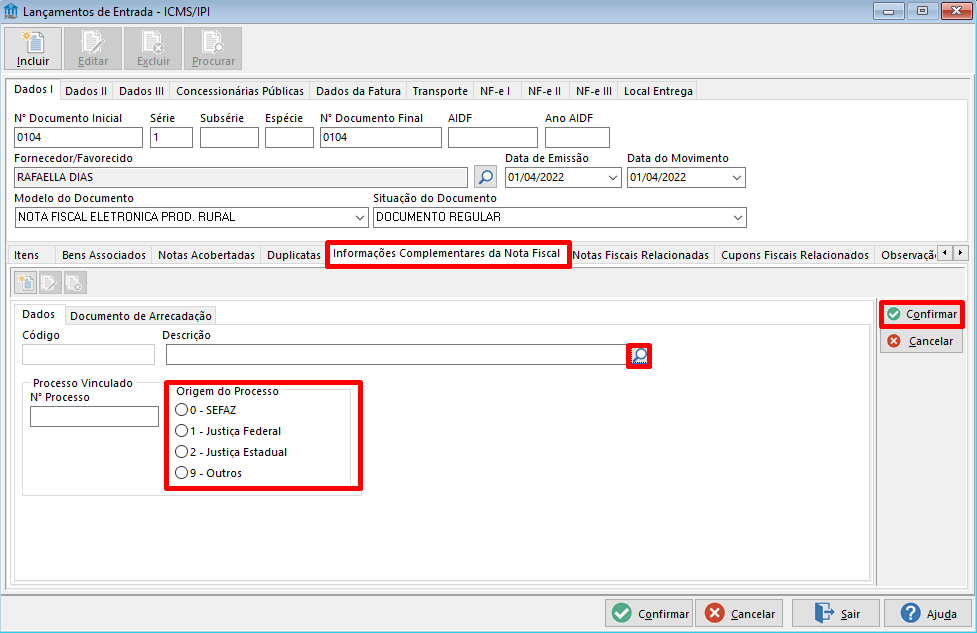Open the Data de Emissão date dropdown
Viewport: 977px width, 633px height.
click(612, 178)
